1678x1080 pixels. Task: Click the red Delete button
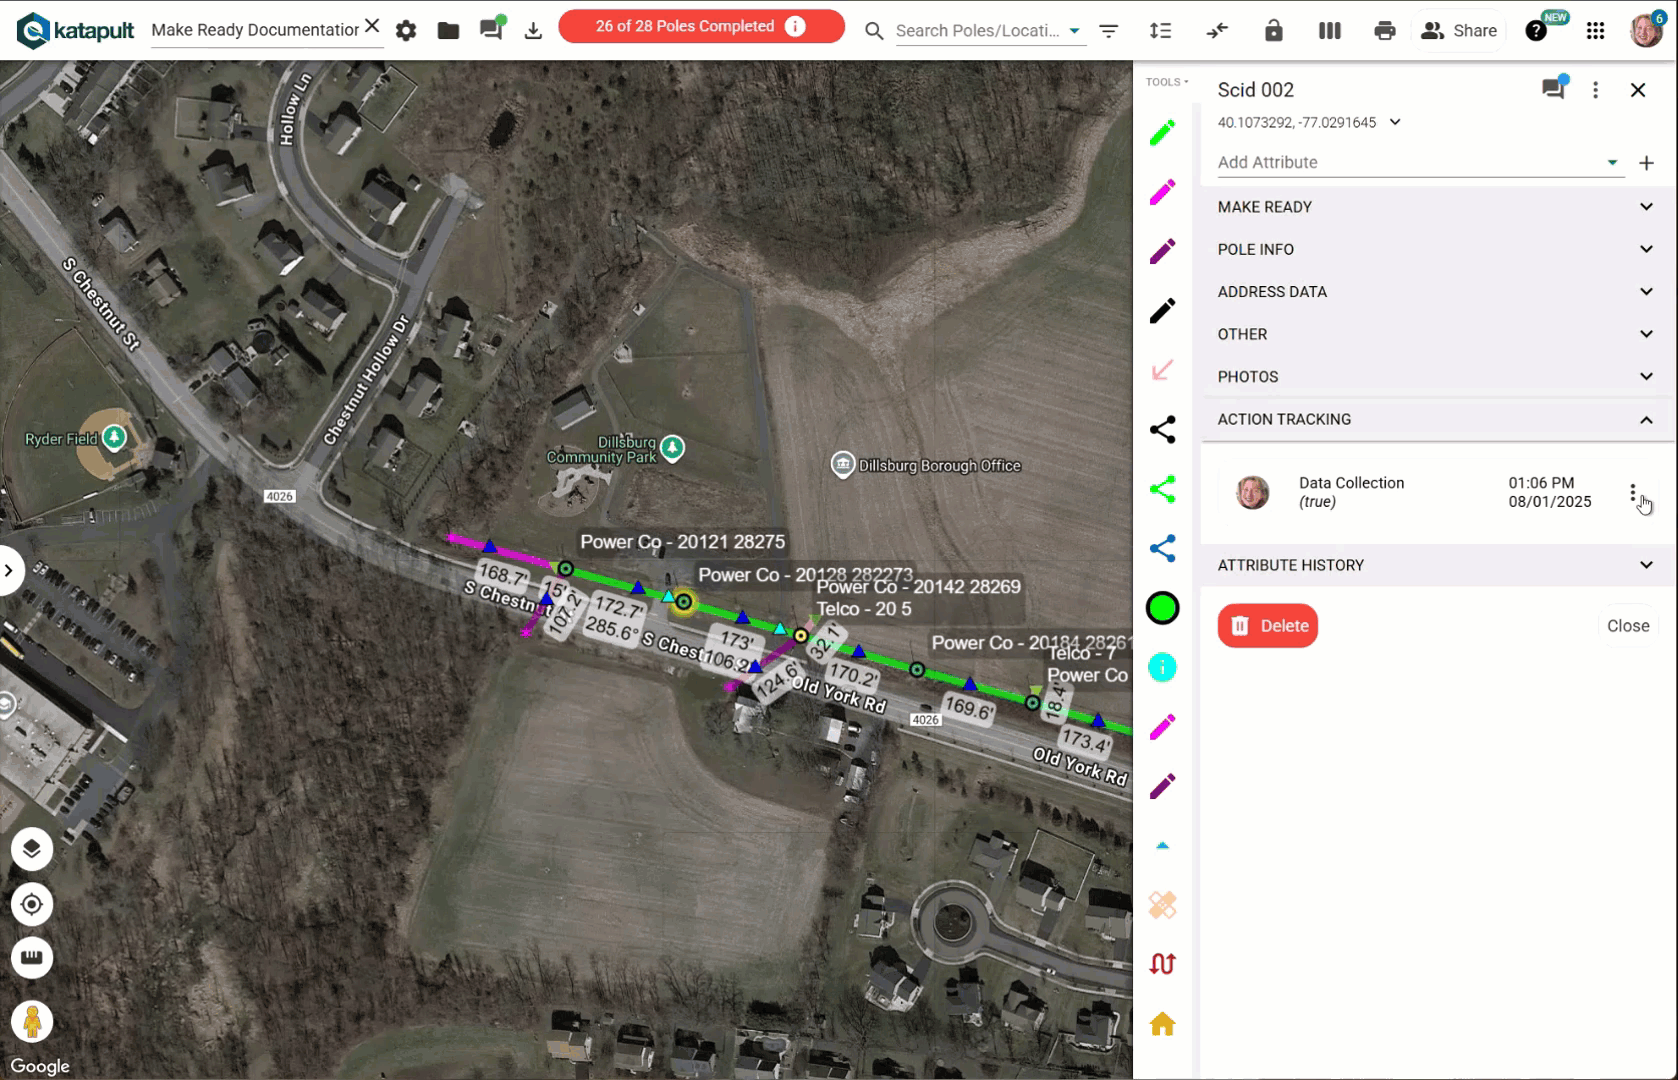(x=1267, y=626)
